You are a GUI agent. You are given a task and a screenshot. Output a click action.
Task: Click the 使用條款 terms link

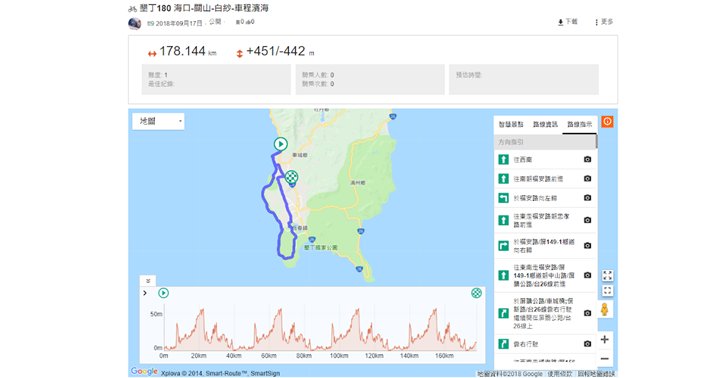pyautogui.click(x=560, y=374)
